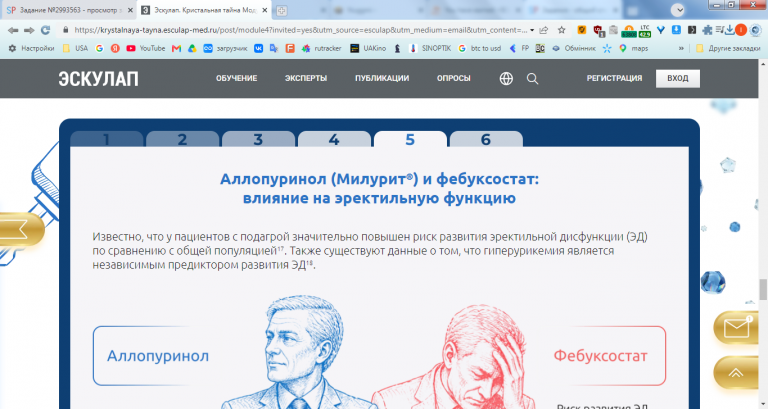Open a new browser tab
The width and height of the screenshot is (768, 409).
[281, 10]
